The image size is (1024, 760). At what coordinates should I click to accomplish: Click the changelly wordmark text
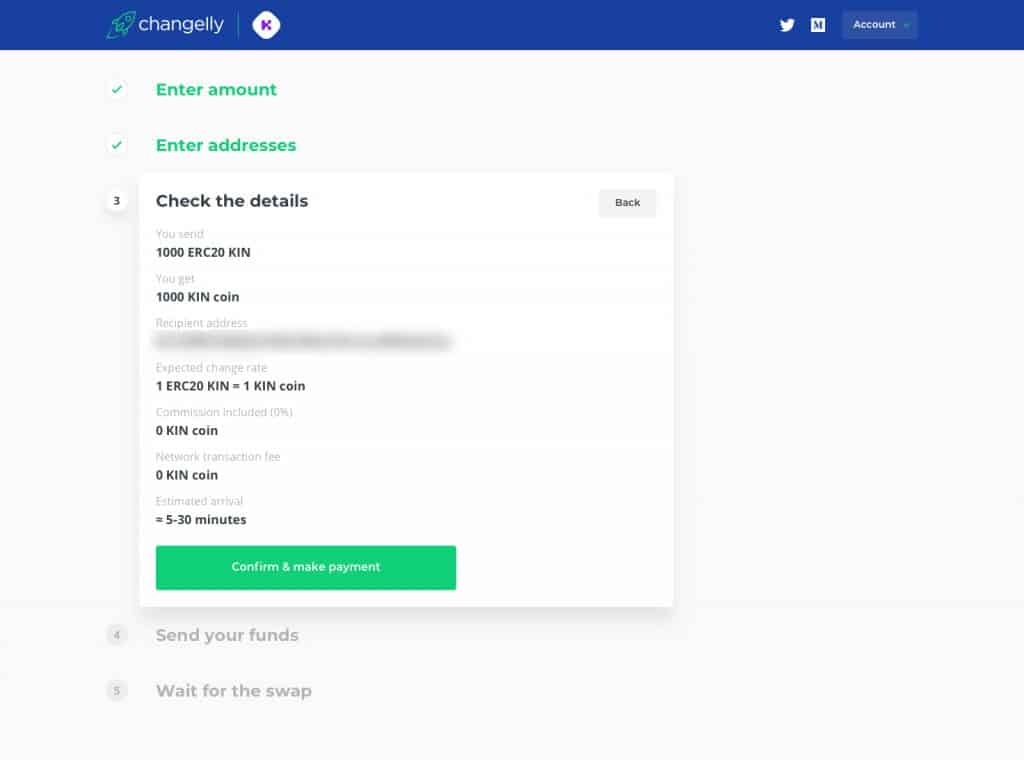tap(181, 24)
